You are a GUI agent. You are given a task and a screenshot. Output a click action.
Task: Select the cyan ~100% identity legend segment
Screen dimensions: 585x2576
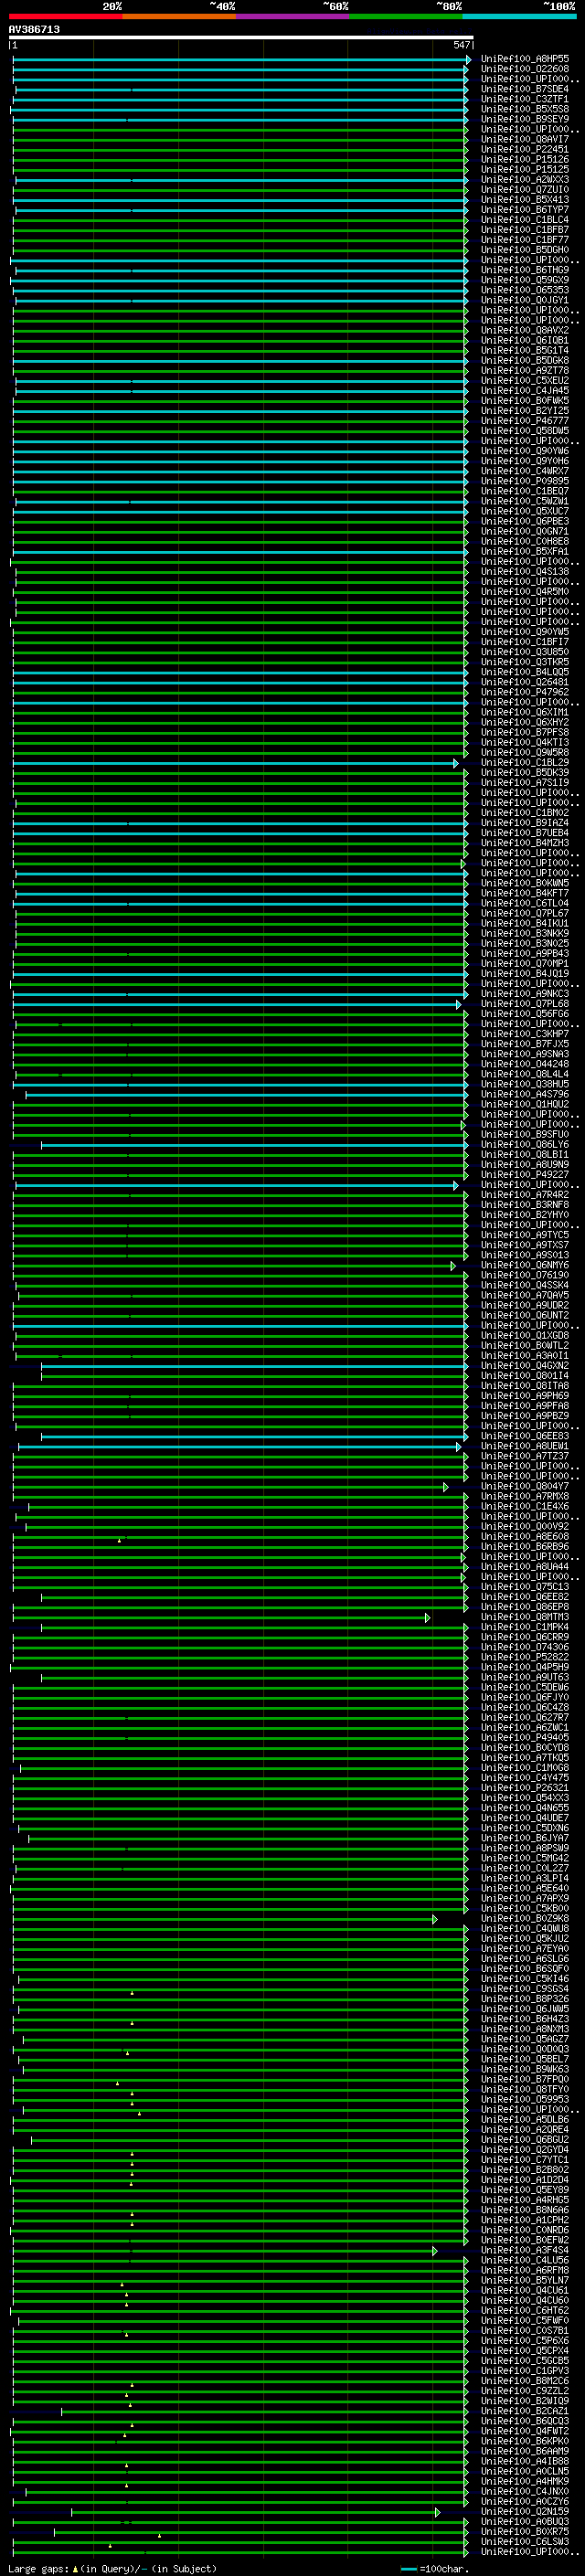pos(518,16)
